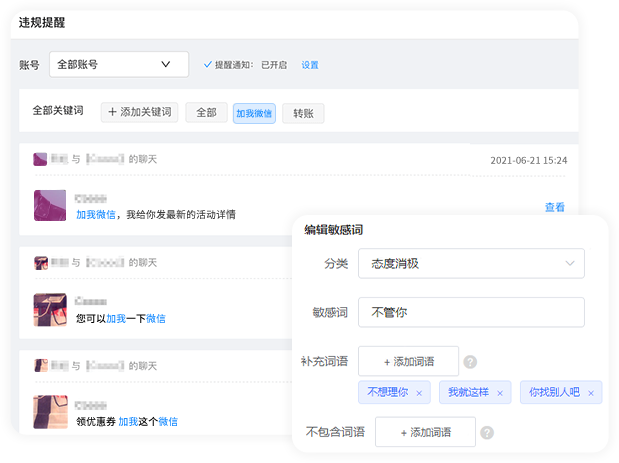619x463 pixels.
Task: Remove the 你找别人吧 tag with its x icon
Action: point(591,393)
